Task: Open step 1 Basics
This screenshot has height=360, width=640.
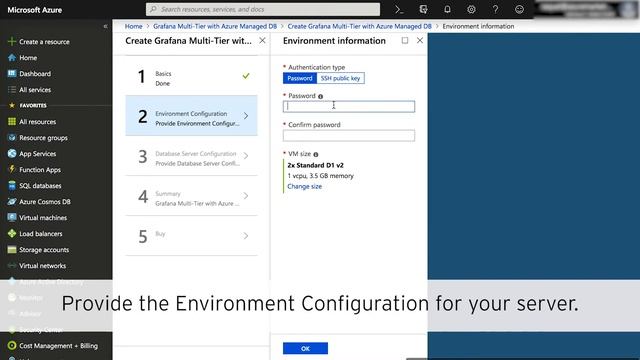Action: click(191, 76)
